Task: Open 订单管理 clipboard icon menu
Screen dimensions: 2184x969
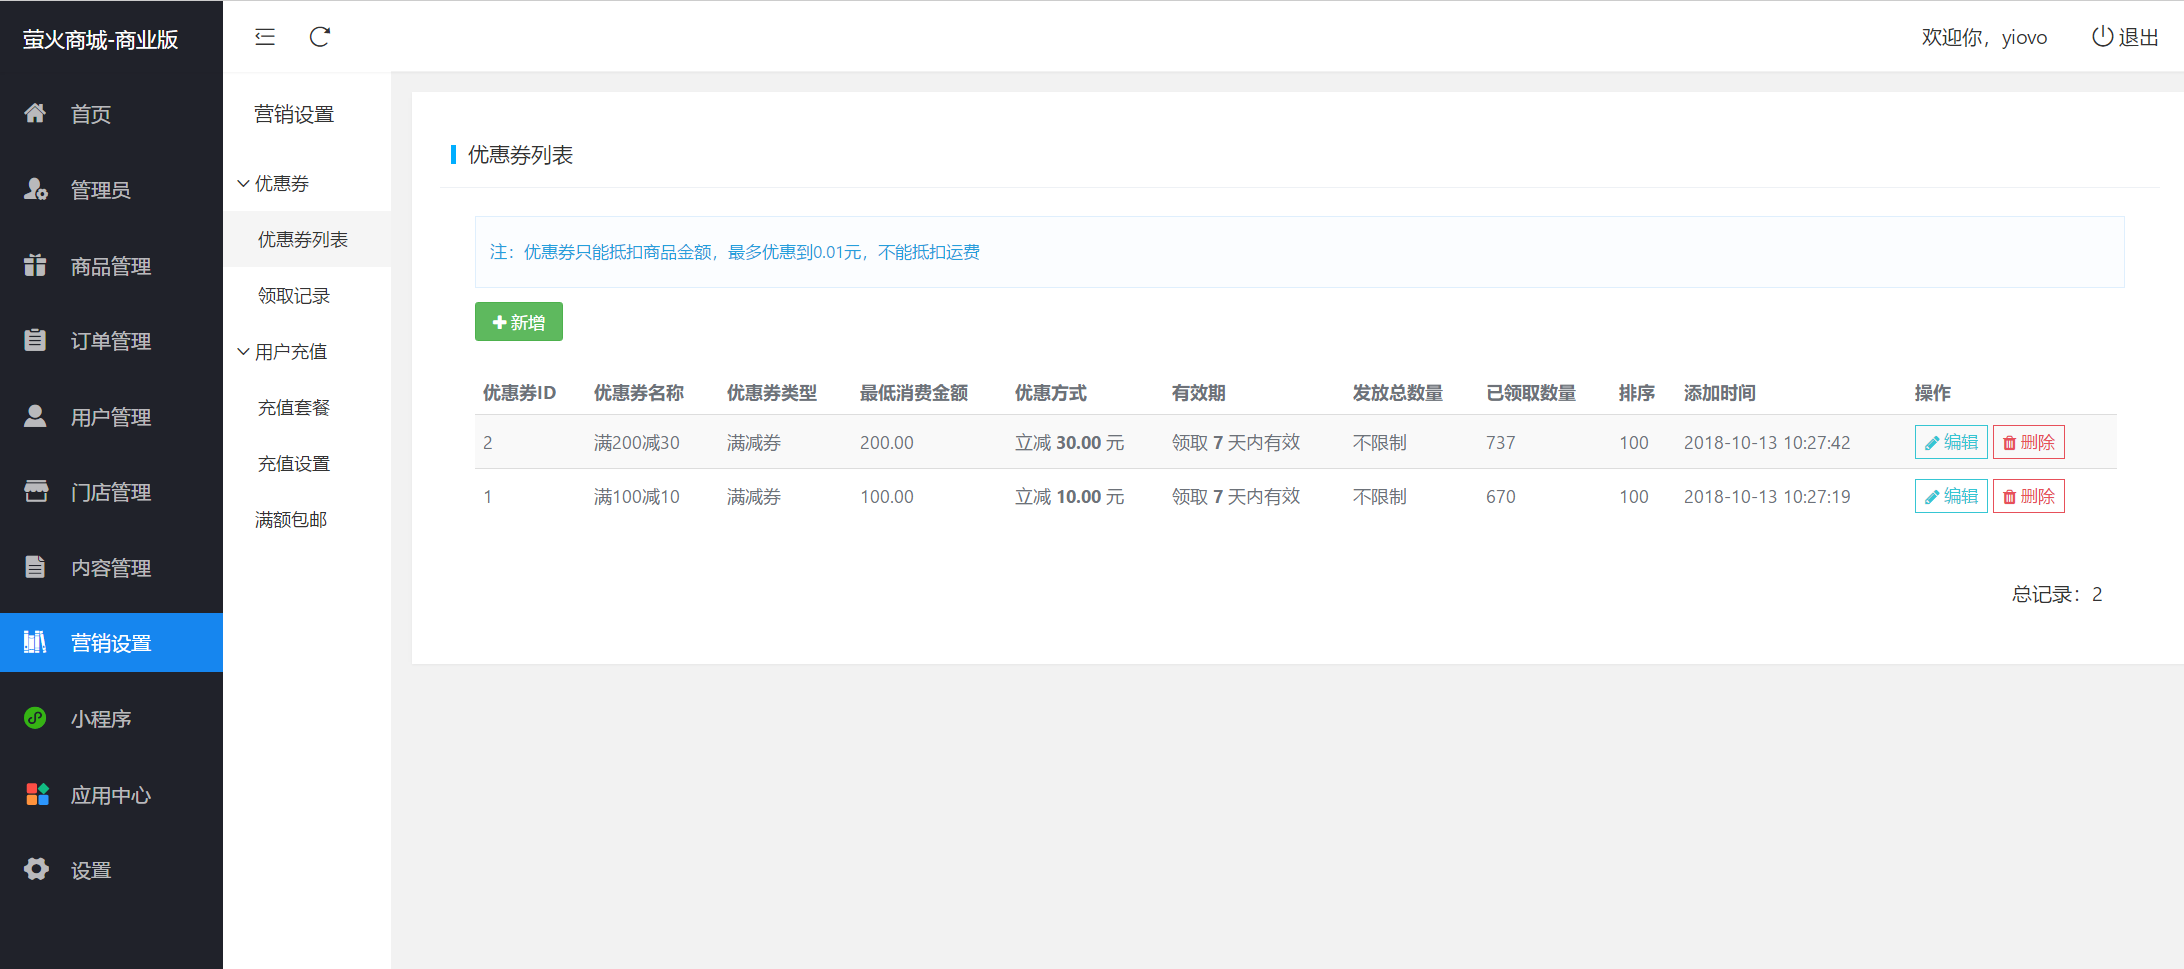Action: 36,341
